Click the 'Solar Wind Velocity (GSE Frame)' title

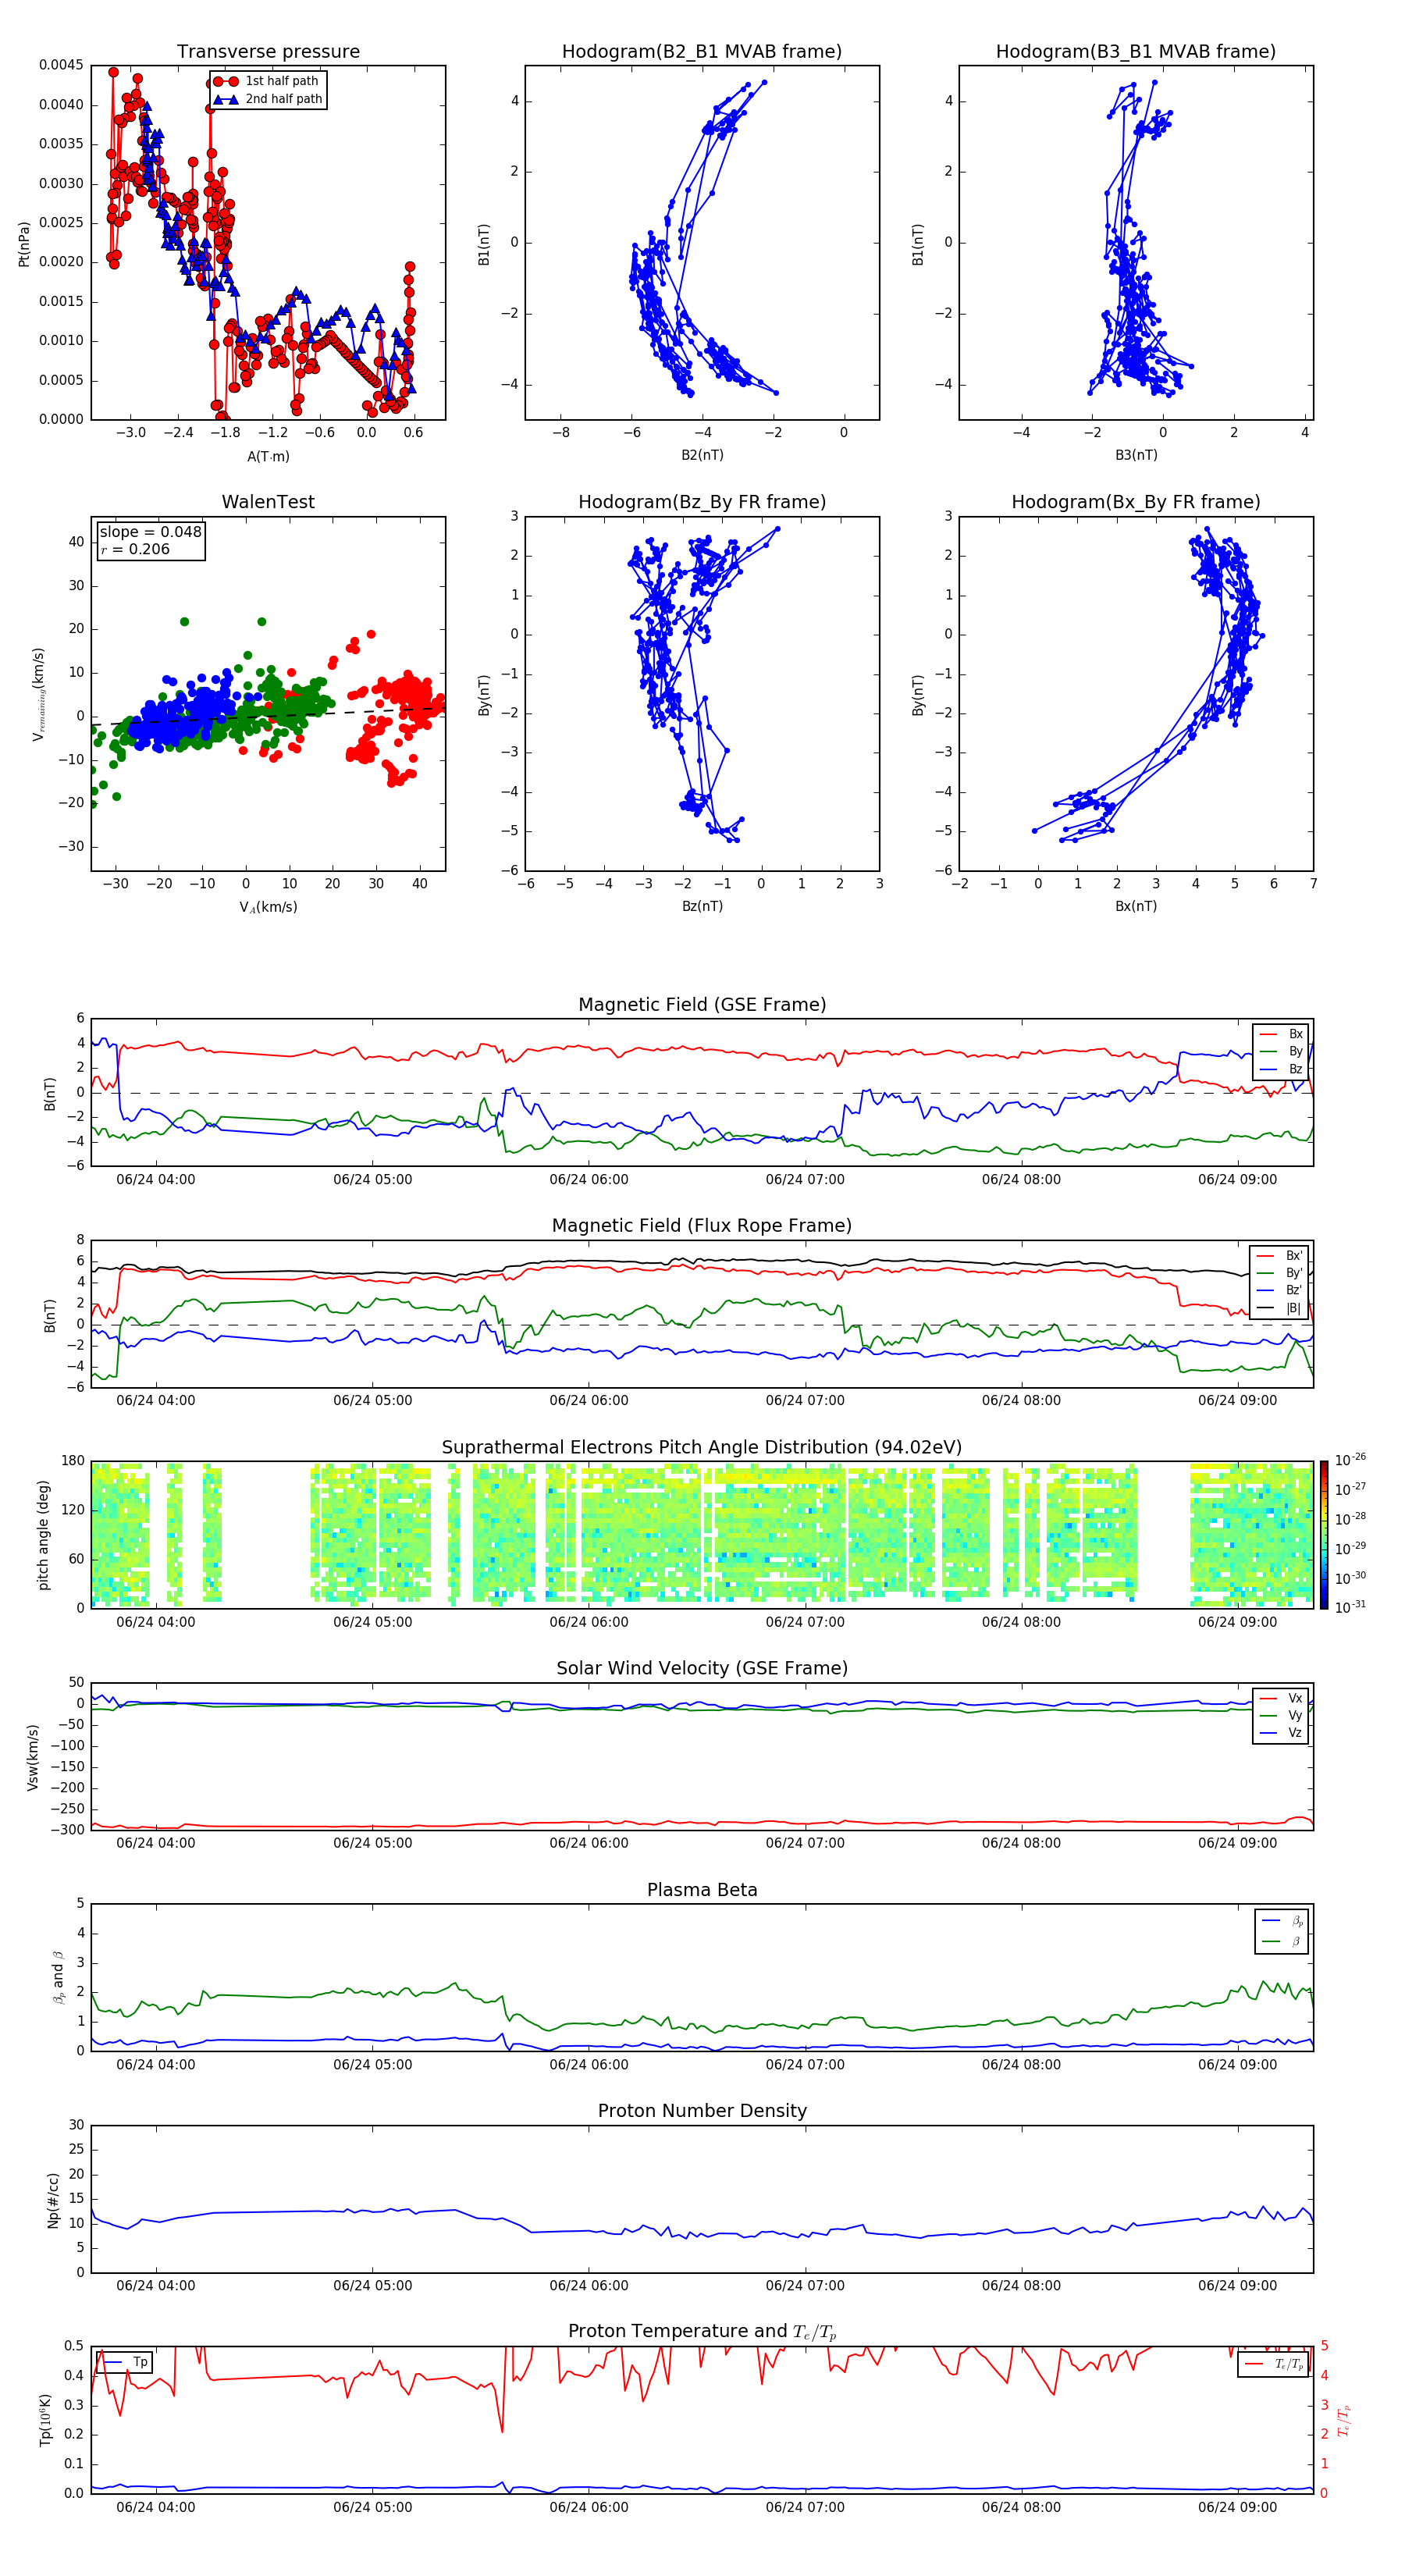702,1668
